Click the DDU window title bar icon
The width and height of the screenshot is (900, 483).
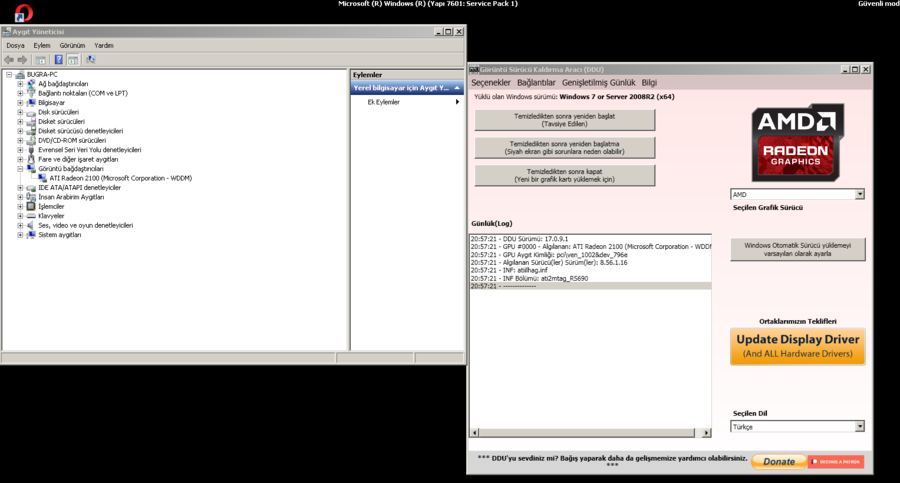pyautogui.click(x=474, y=69)
